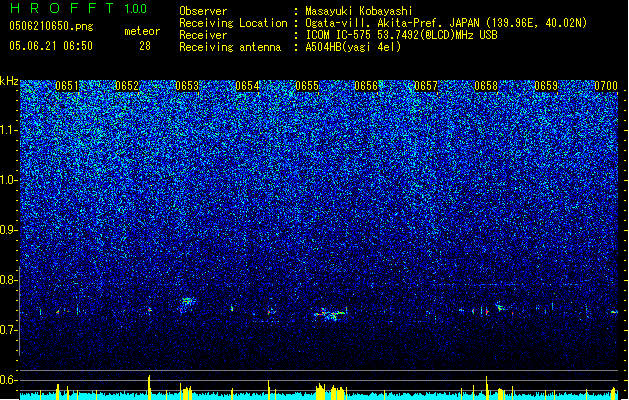The height and width of the screenshot is (400, 629).
Task: Click the 0.8 kHz axis tick label
Action: coord(9,280)
